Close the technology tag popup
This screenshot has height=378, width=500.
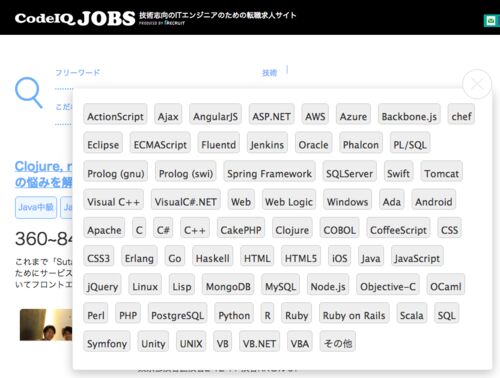[x=477, y=84]
